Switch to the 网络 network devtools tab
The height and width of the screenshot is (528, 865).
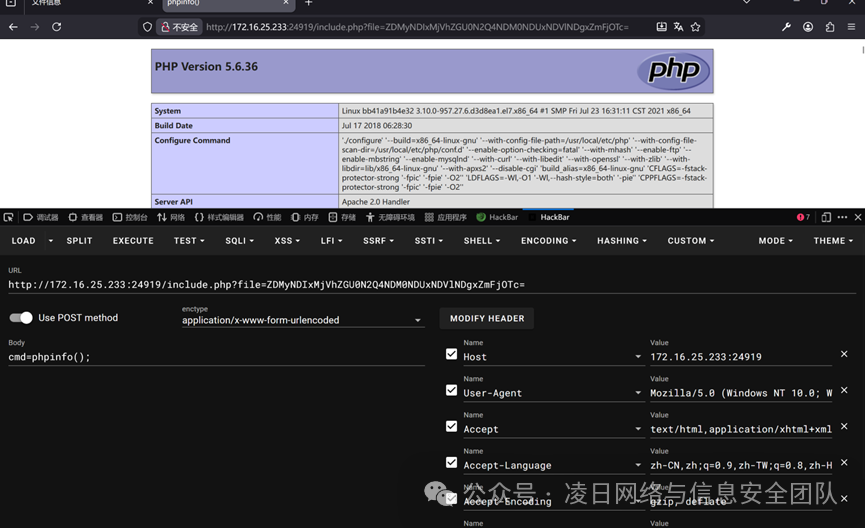pyautogui.click(x=170, y=217)
